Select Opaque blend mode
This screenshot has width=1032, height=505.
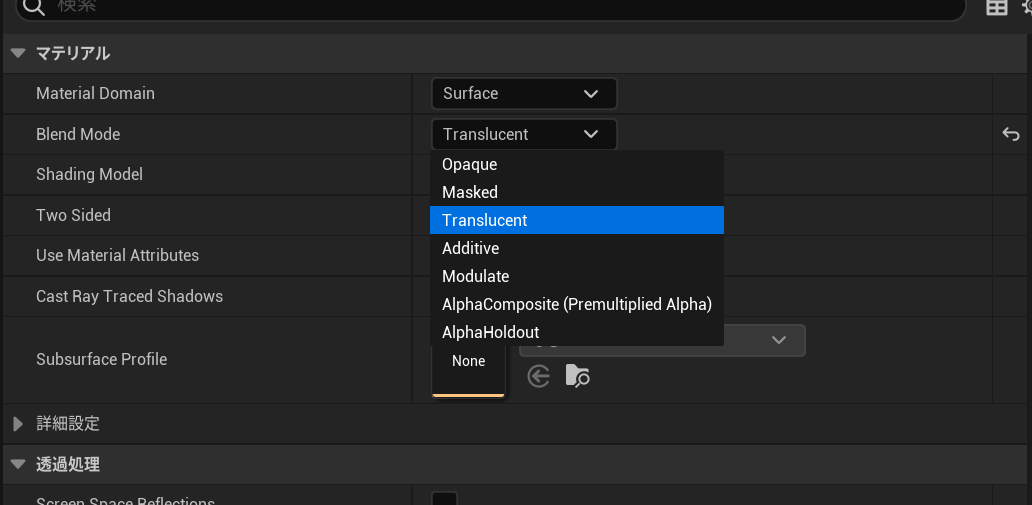click(470, 164)
